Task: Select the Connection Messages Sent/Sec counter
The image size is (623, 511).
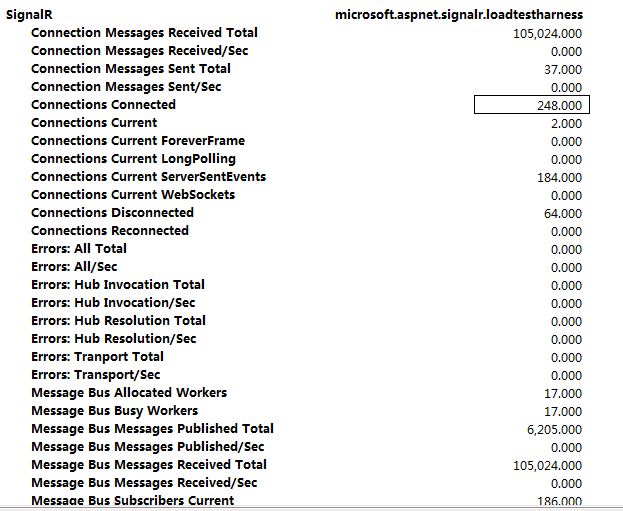Action: 126,87
